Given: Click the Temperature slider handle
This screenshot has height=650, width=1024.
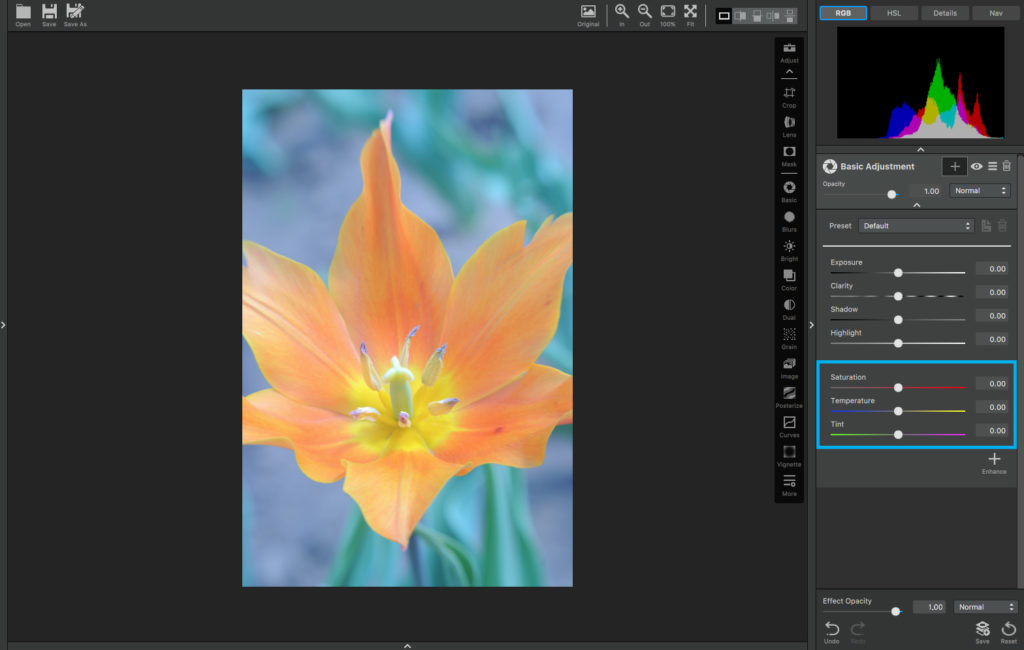Looking at the screenshot, I should coord(898,411).
